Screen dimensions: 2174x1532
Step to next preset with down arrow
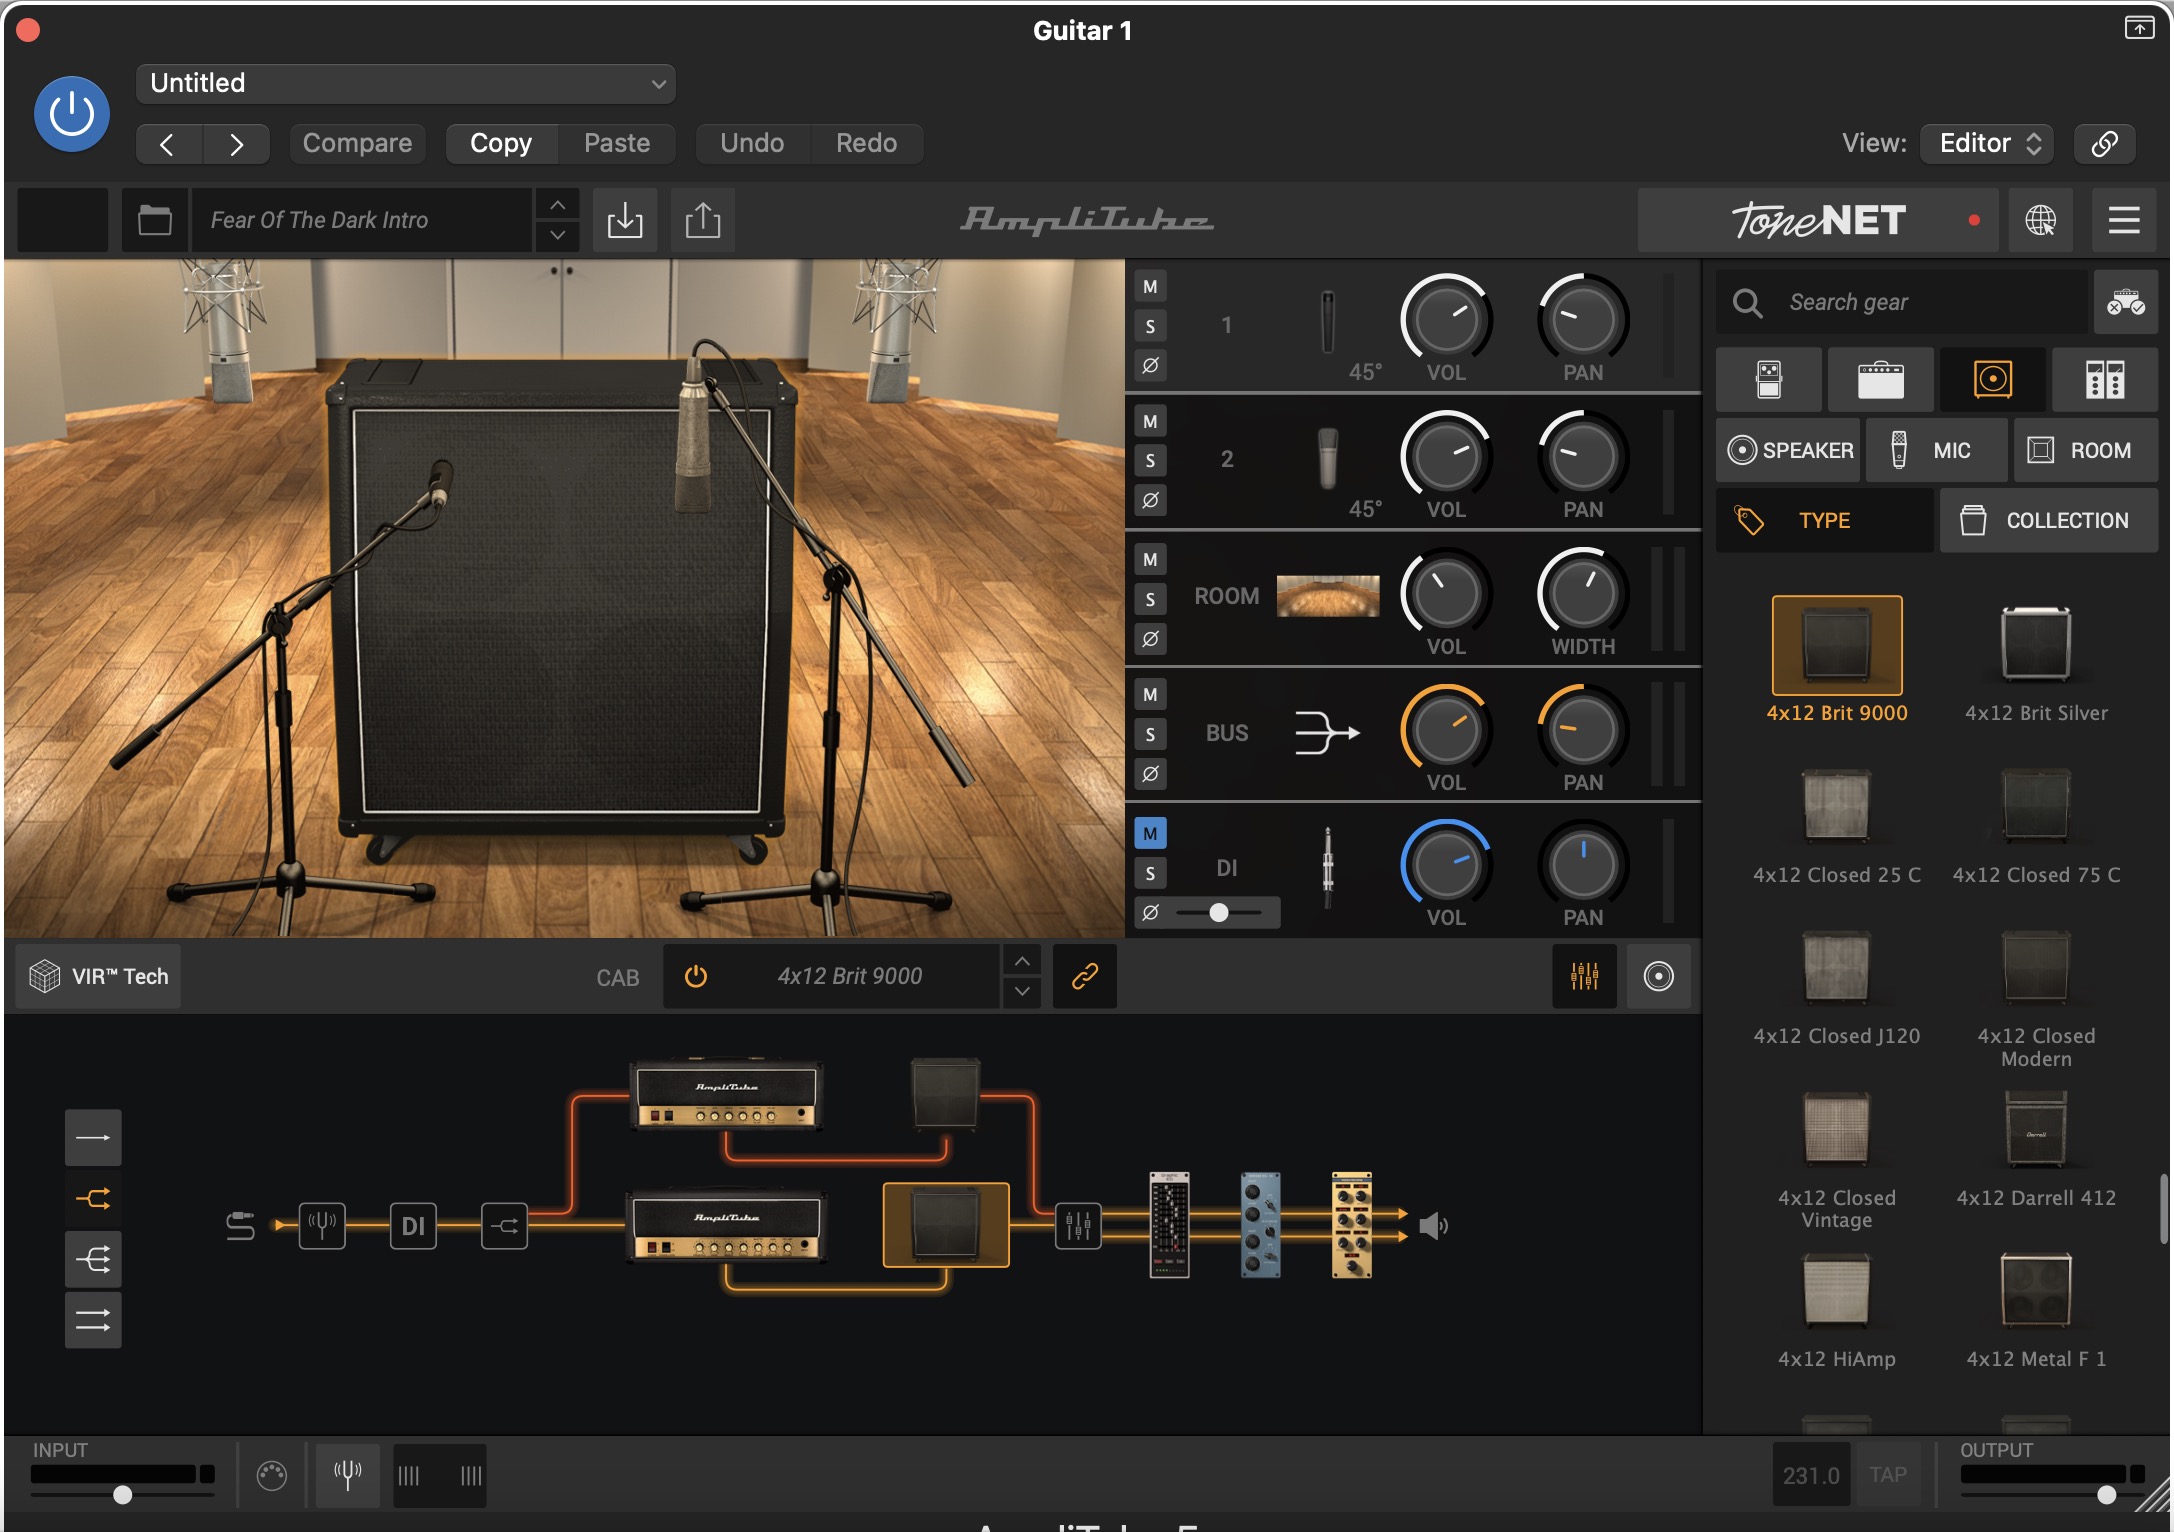(557, 236)
